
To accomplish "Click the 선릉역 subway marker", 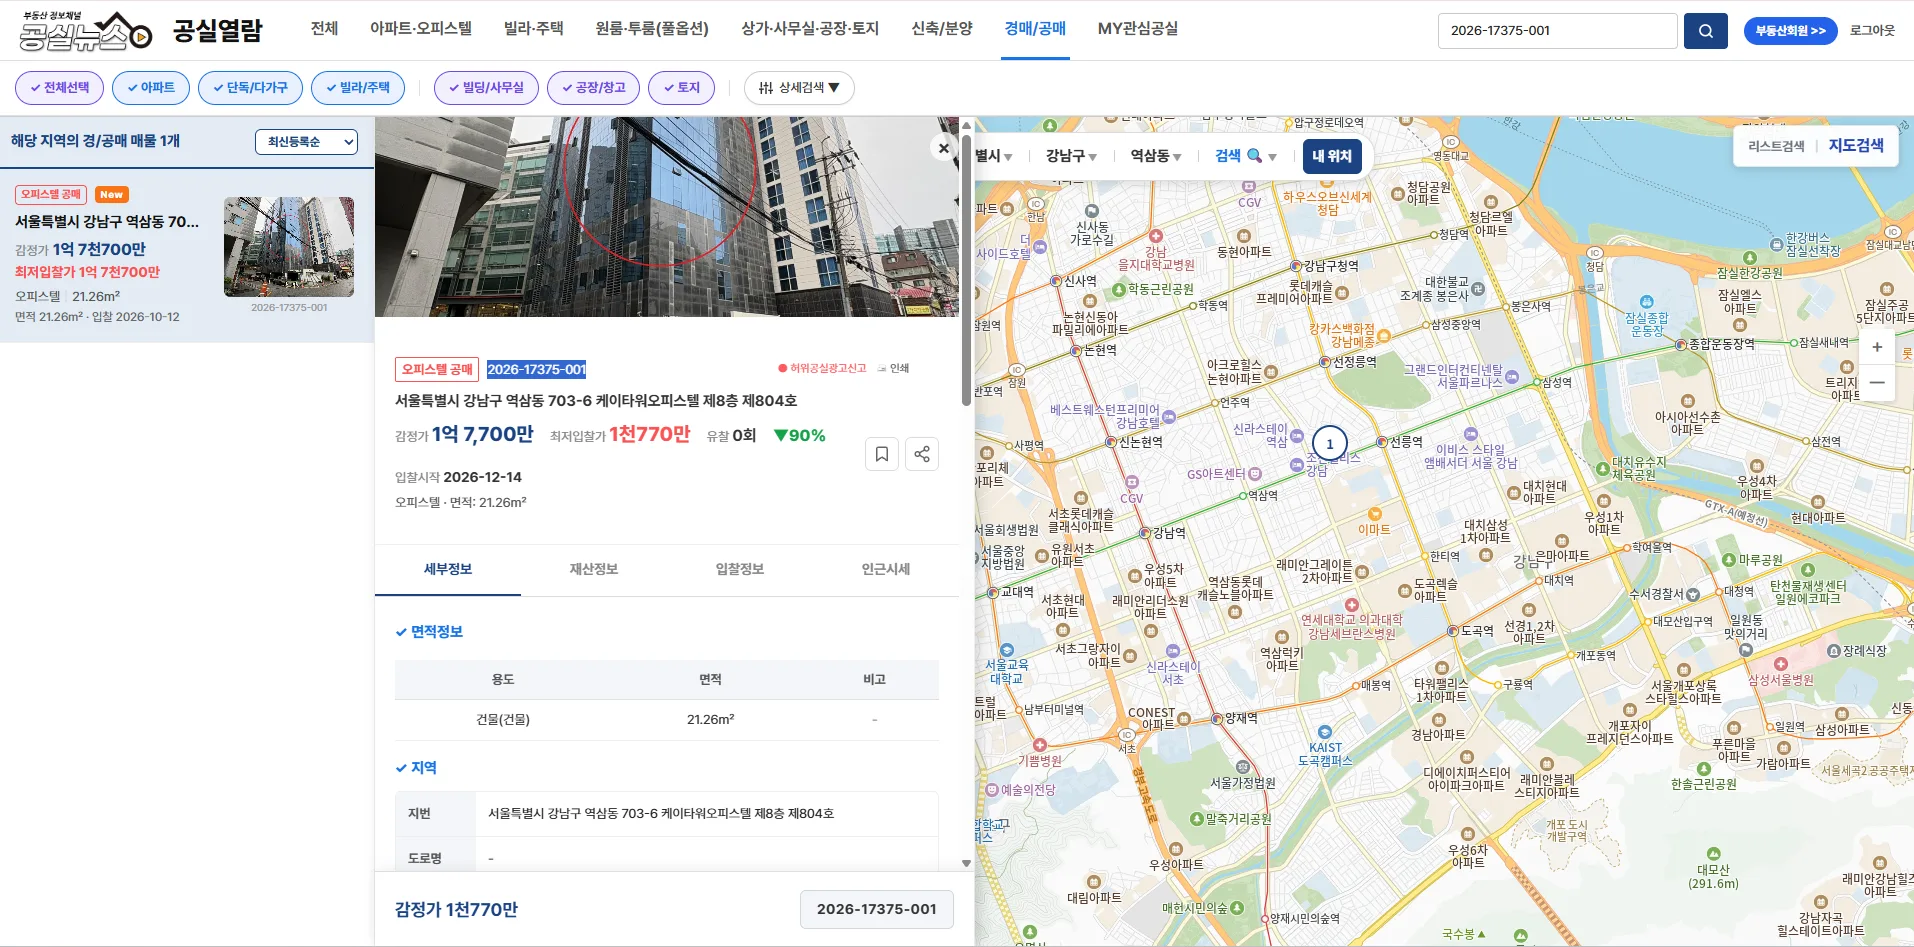I will point(1382,441).
